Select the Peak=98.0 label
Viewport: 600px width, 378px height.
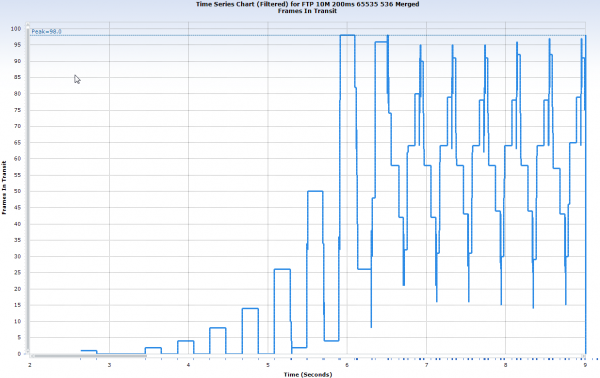point(46,32)
